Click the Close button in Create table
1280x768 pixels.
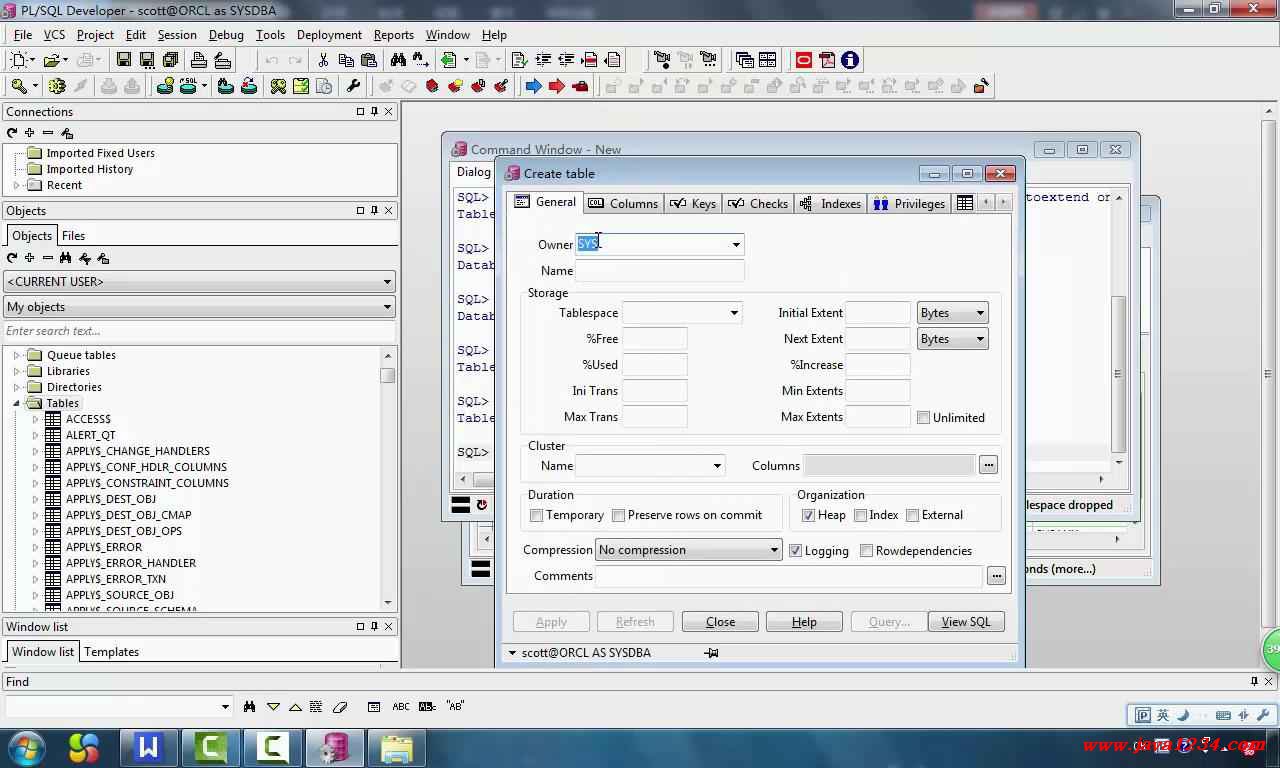tap(720, 622)
